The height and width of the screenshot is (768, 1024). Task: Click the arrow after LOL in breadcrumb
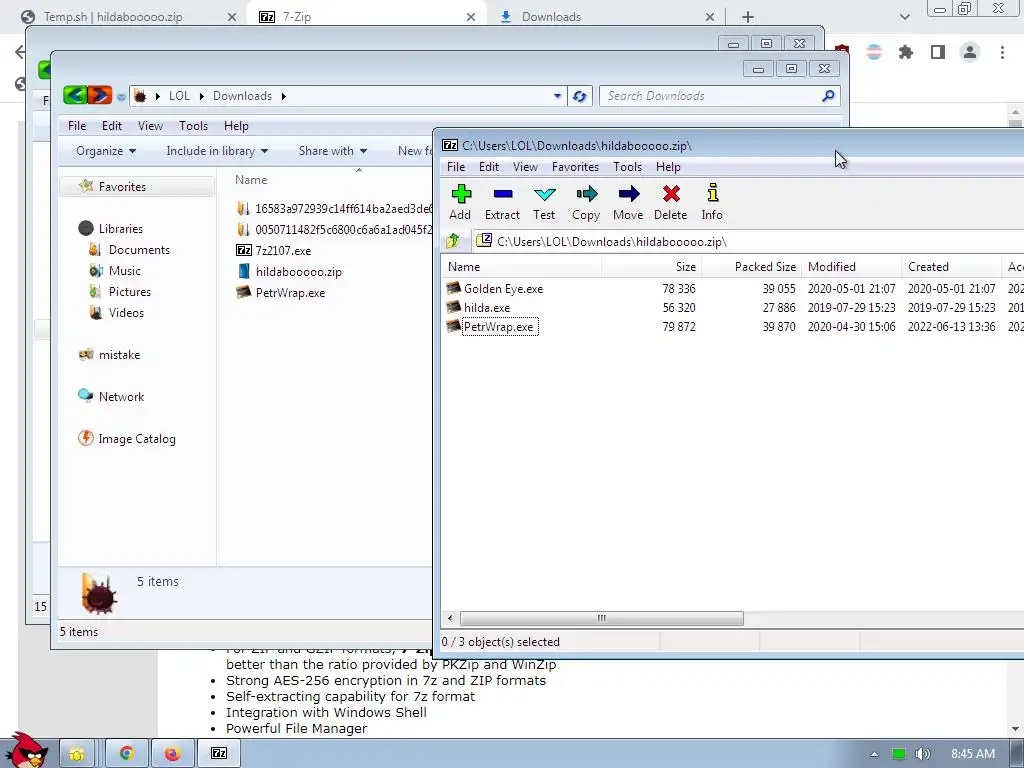tap(201, 96)
